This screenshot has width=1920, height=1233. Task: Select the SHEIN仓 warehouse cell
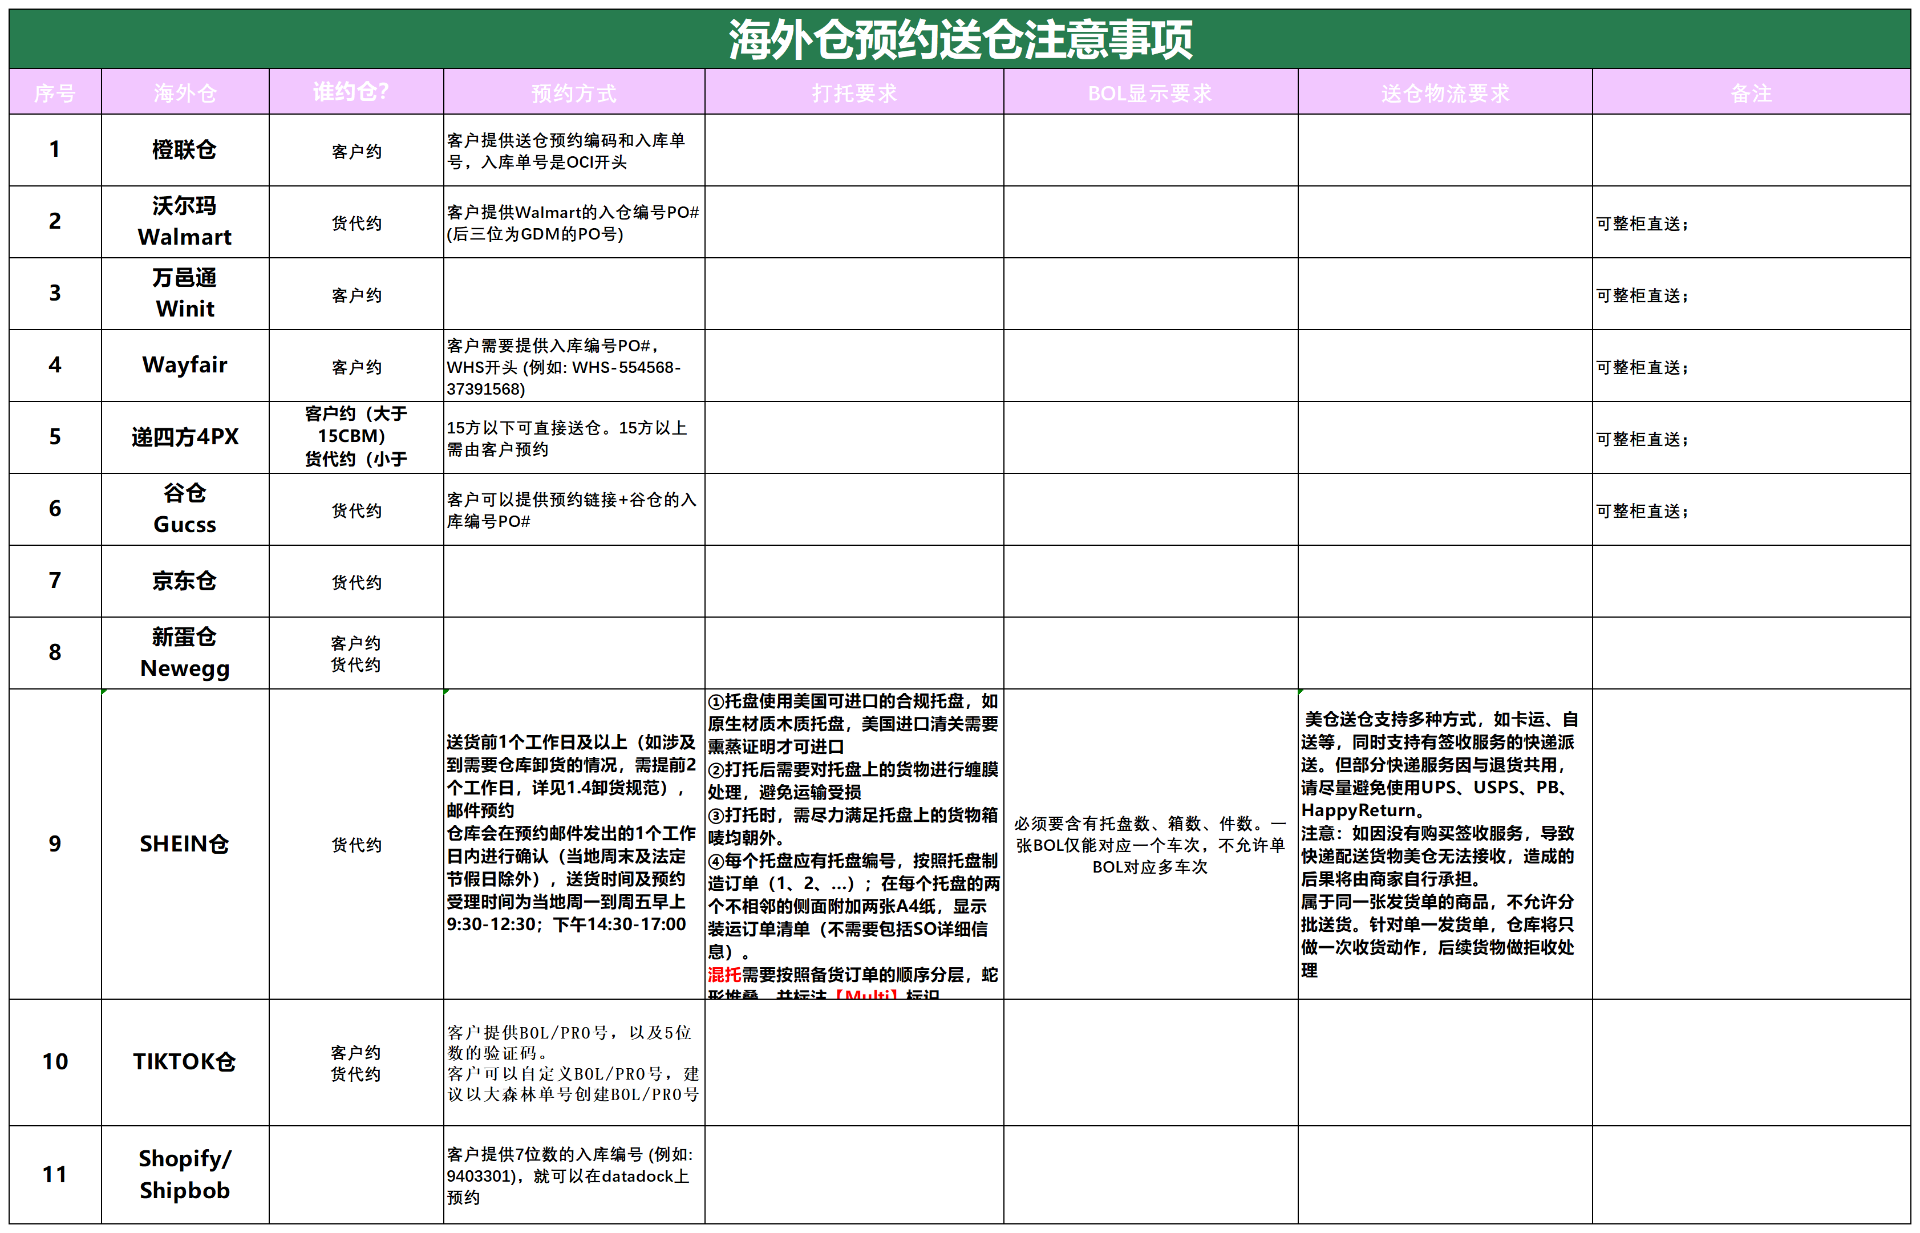[x=184, y=844]
